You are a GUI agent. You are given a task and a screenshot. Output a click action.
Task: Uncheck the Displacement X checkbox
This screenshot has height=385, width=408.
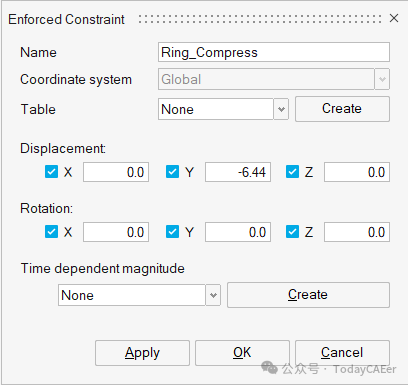click(x=51, y=172)
